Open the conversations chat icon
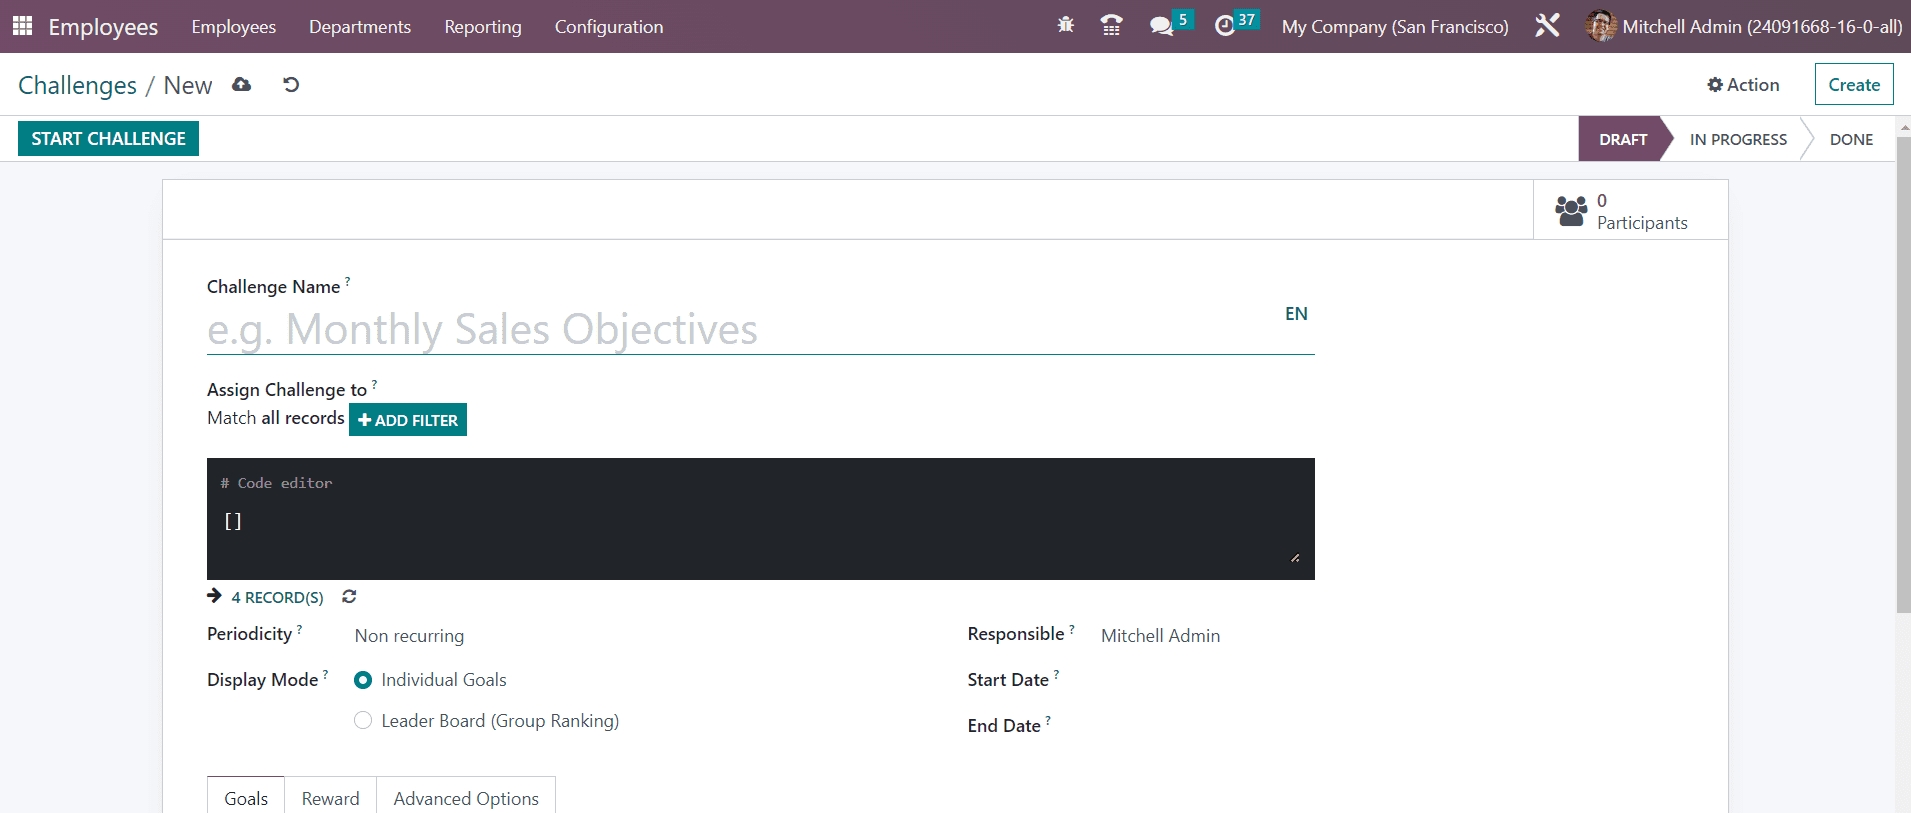 (1161, 26)
